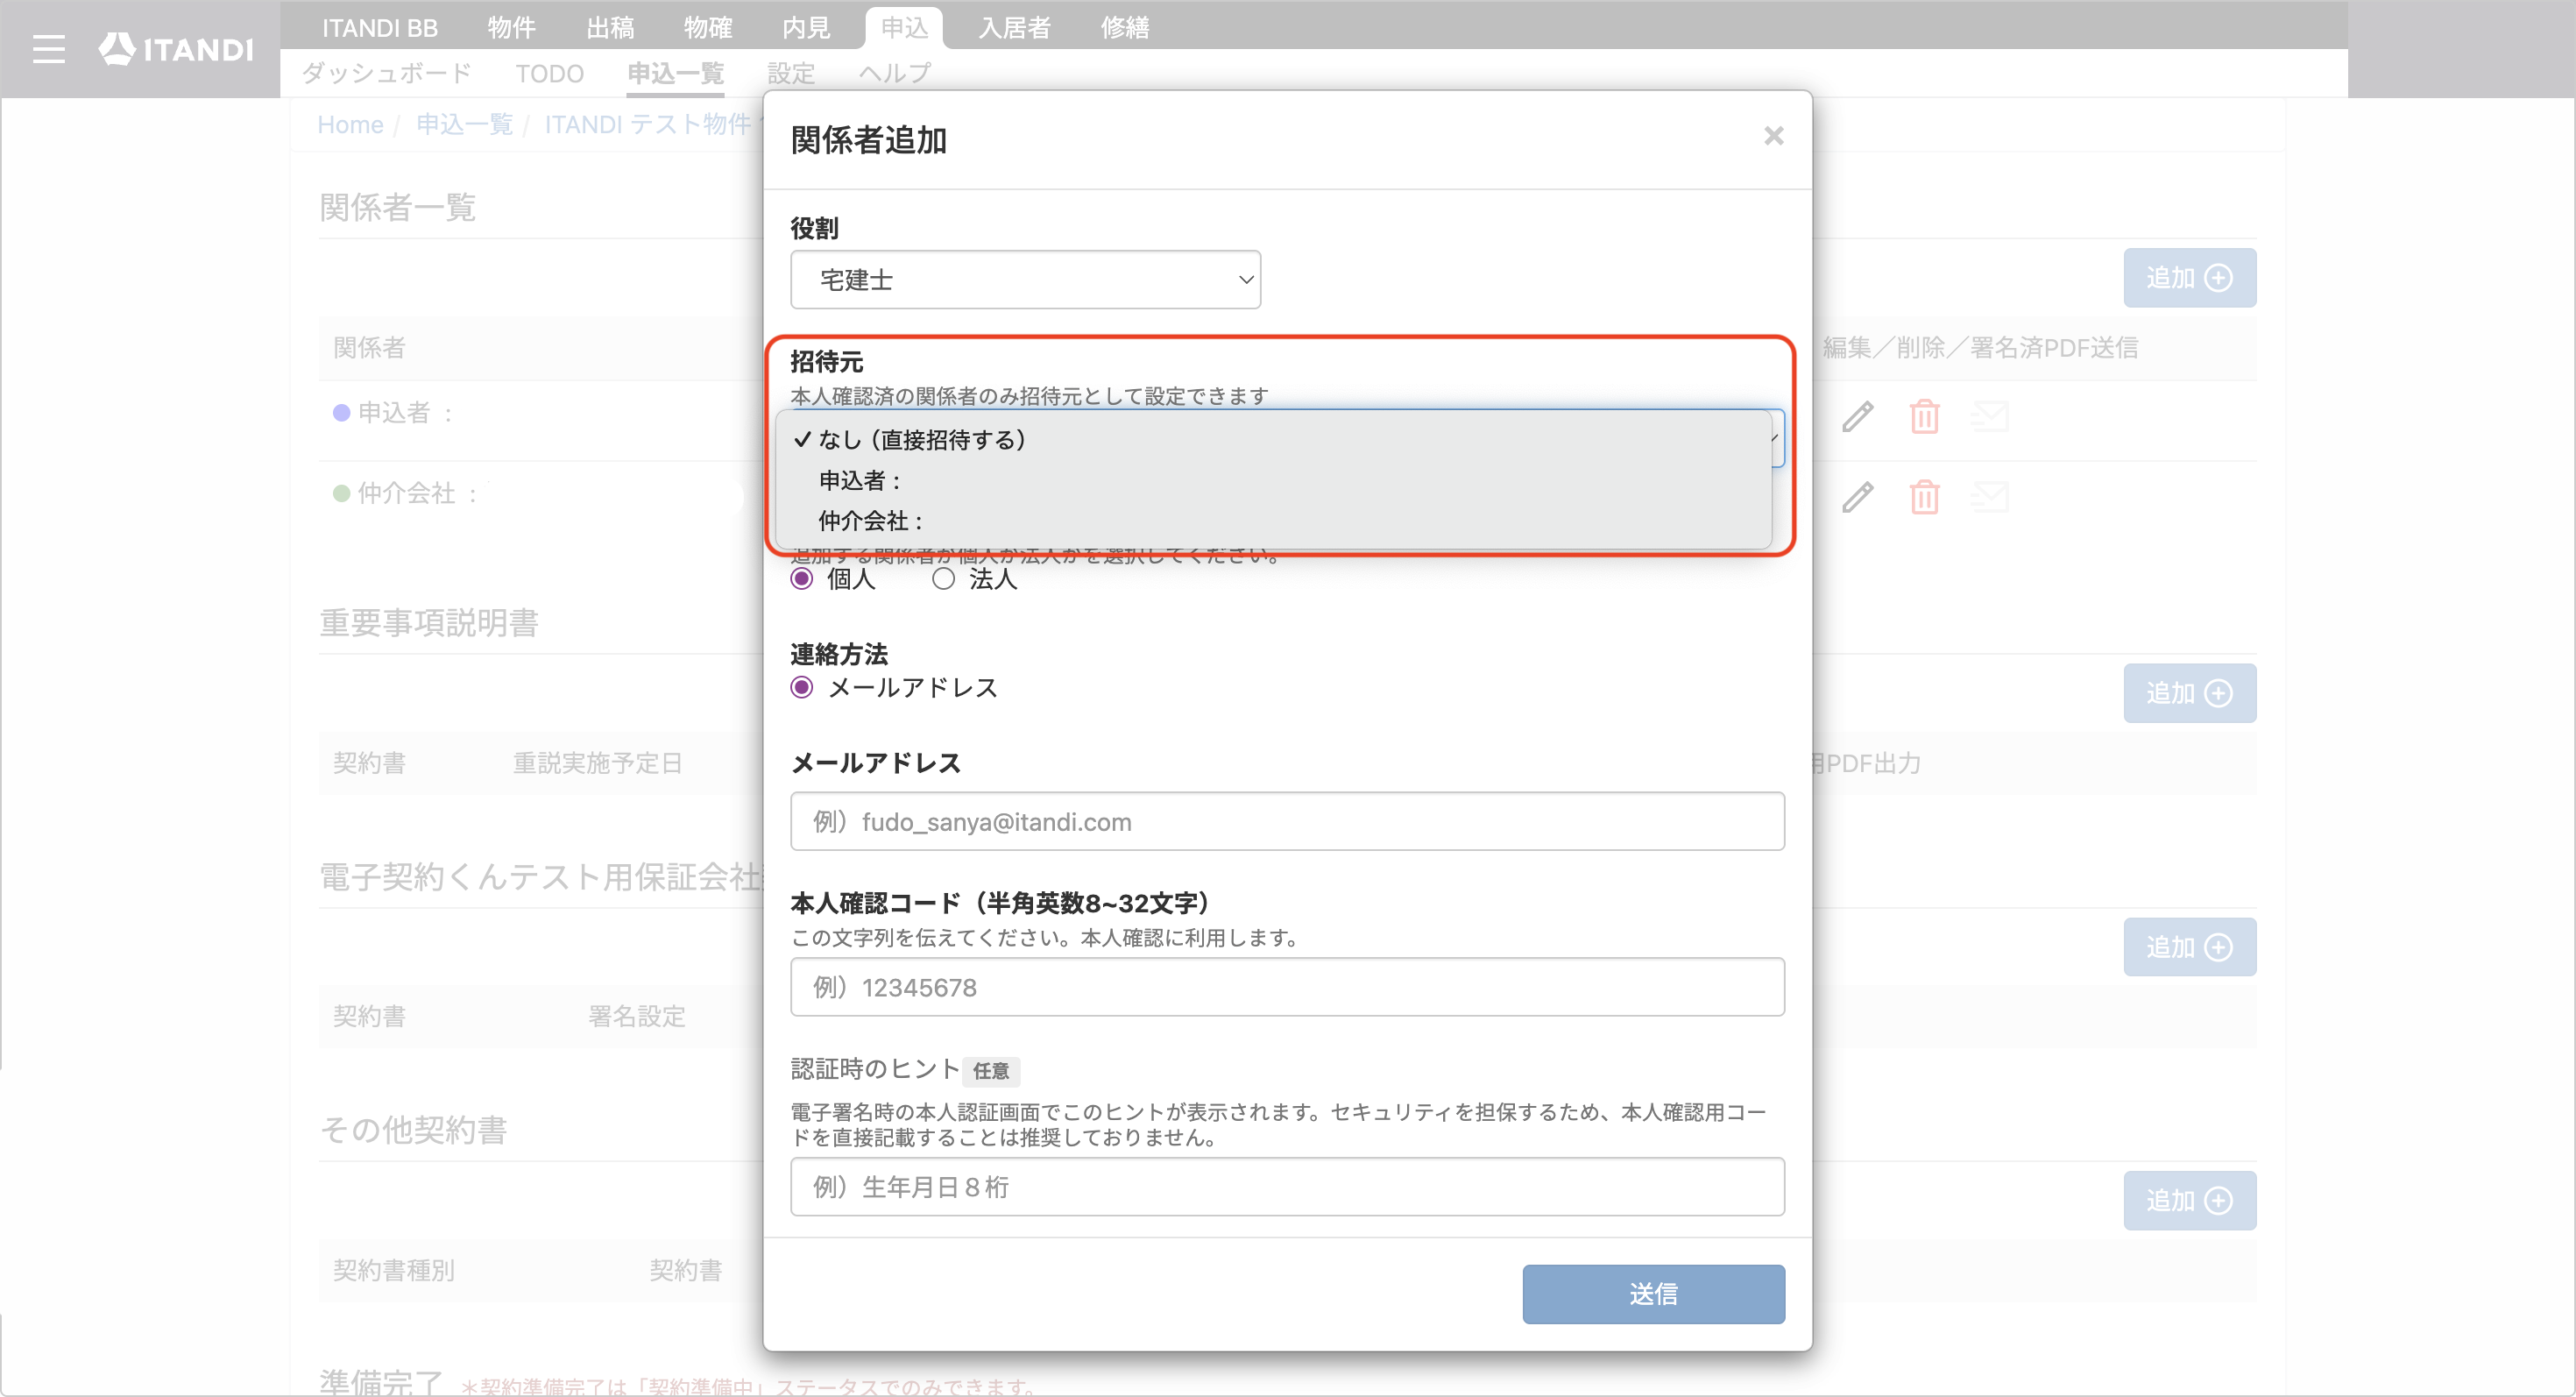The image size is (2576, 1397).
Task: Open the ITANDI BB tab
Action: [380, 27]
